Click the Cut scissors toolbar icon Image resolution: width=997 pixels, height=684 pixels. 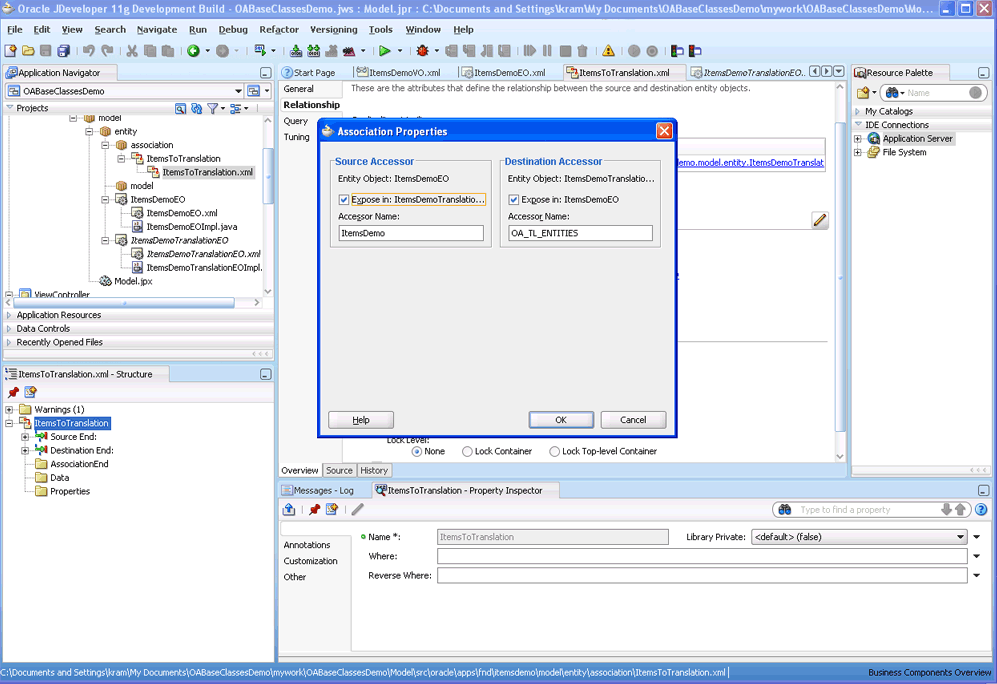[132, 51]
